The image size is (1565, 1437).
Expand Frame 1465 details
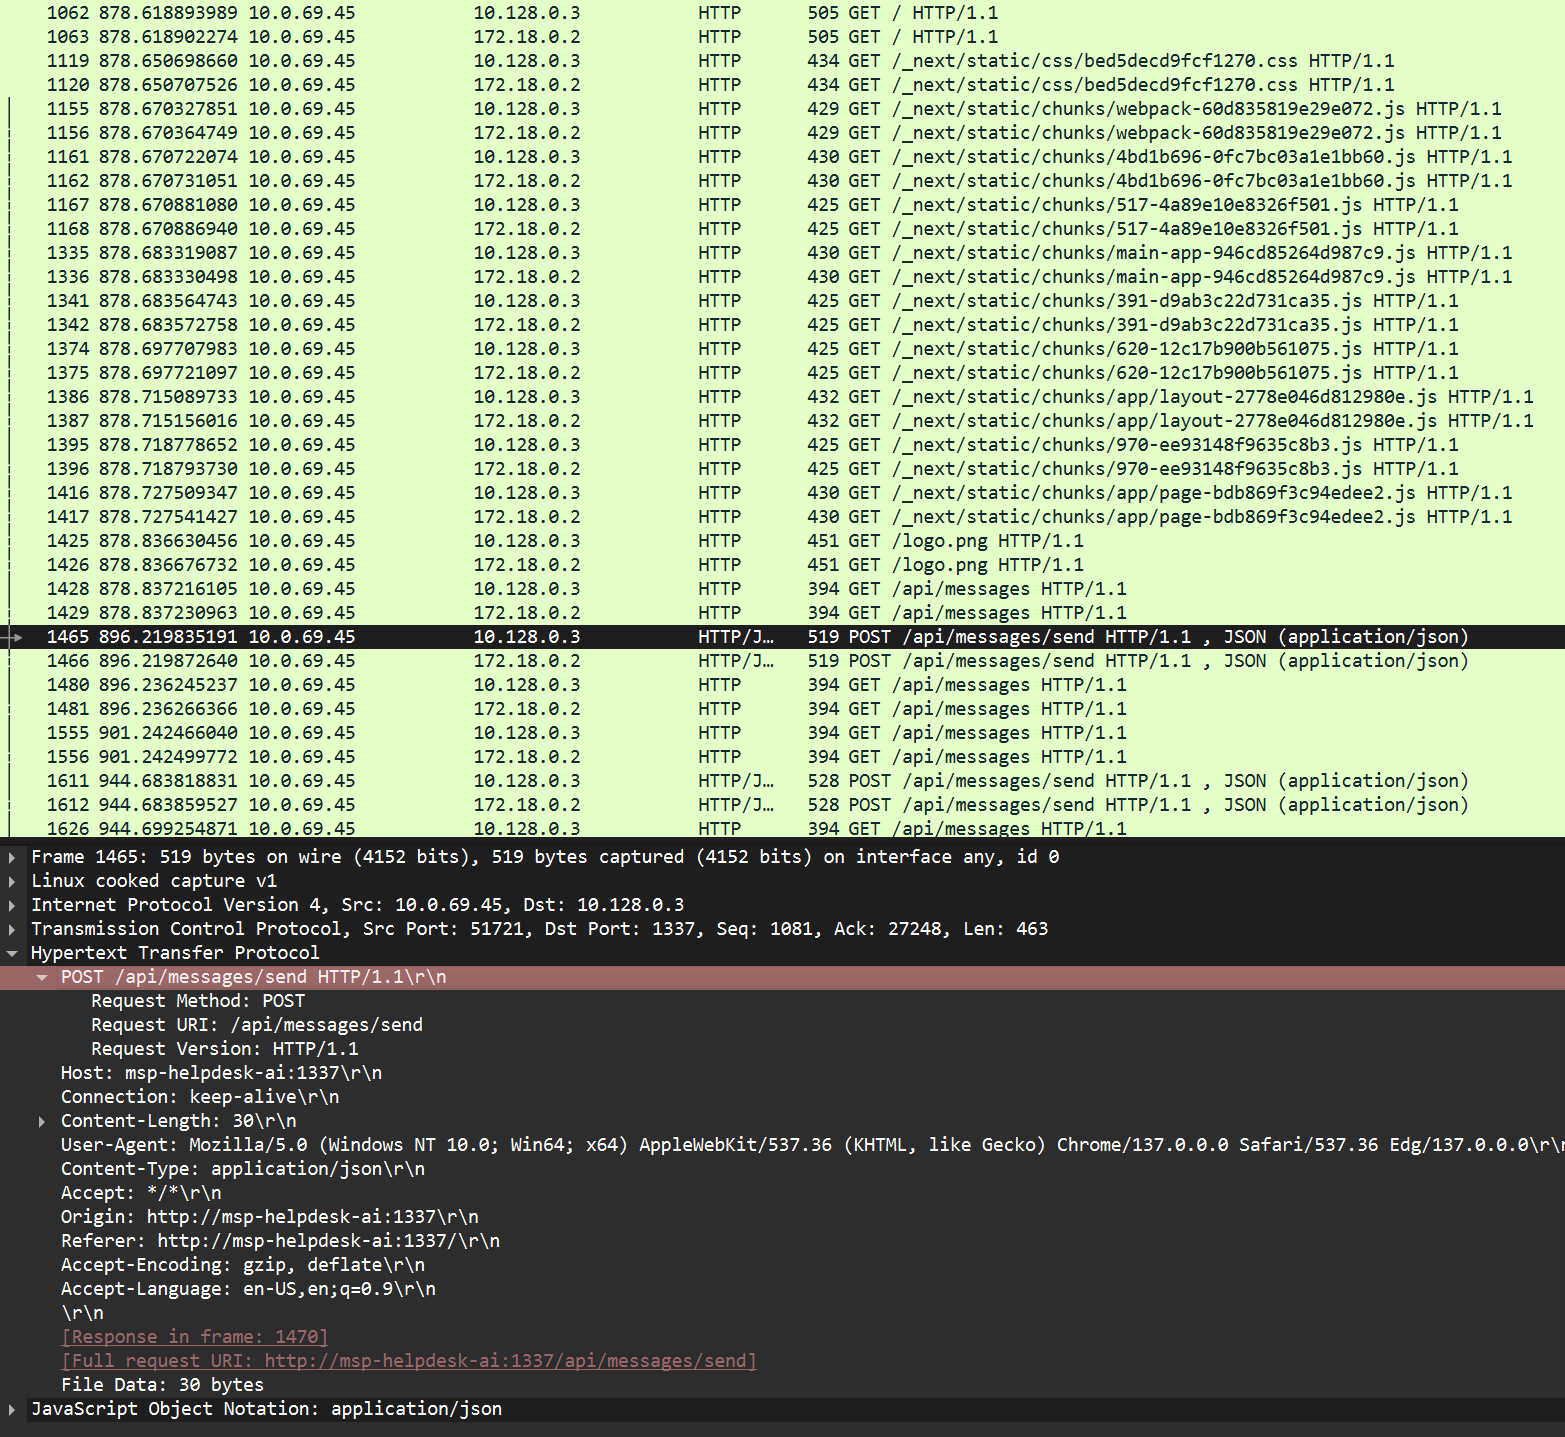[x=11, y=857]
